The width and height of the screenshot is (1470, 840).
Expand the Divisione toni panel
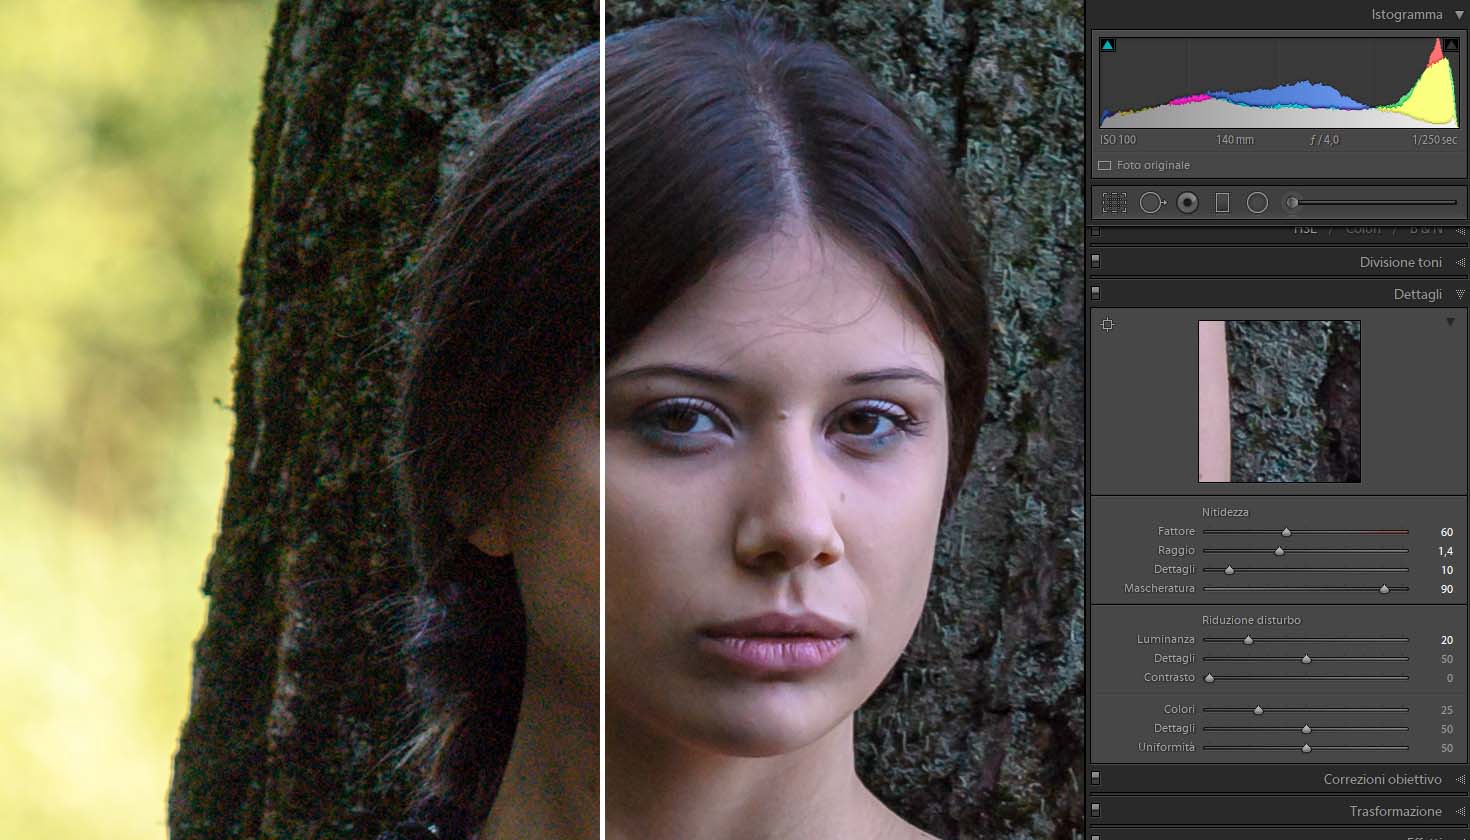point(1460,262)
